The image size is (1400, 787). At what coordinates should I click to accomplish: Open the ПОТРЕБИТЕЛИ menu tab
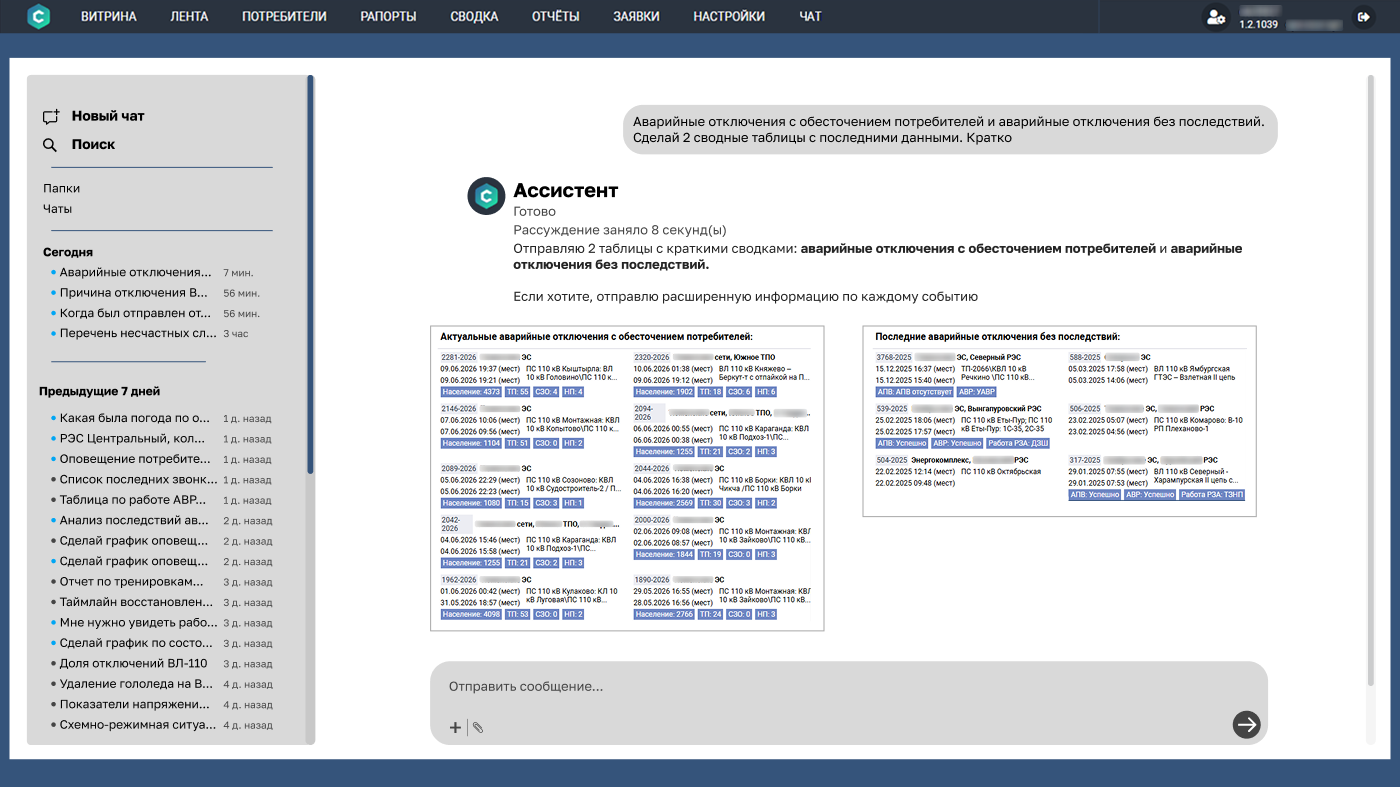pyautogui.click(x=284, y=16)
